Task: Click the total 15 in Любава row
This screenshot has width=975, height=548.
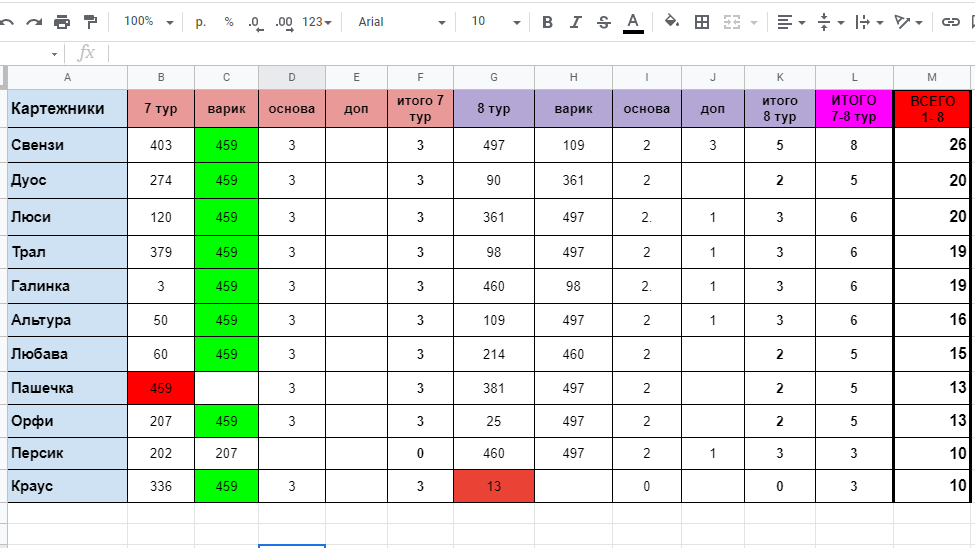Action: pos(932,354)
